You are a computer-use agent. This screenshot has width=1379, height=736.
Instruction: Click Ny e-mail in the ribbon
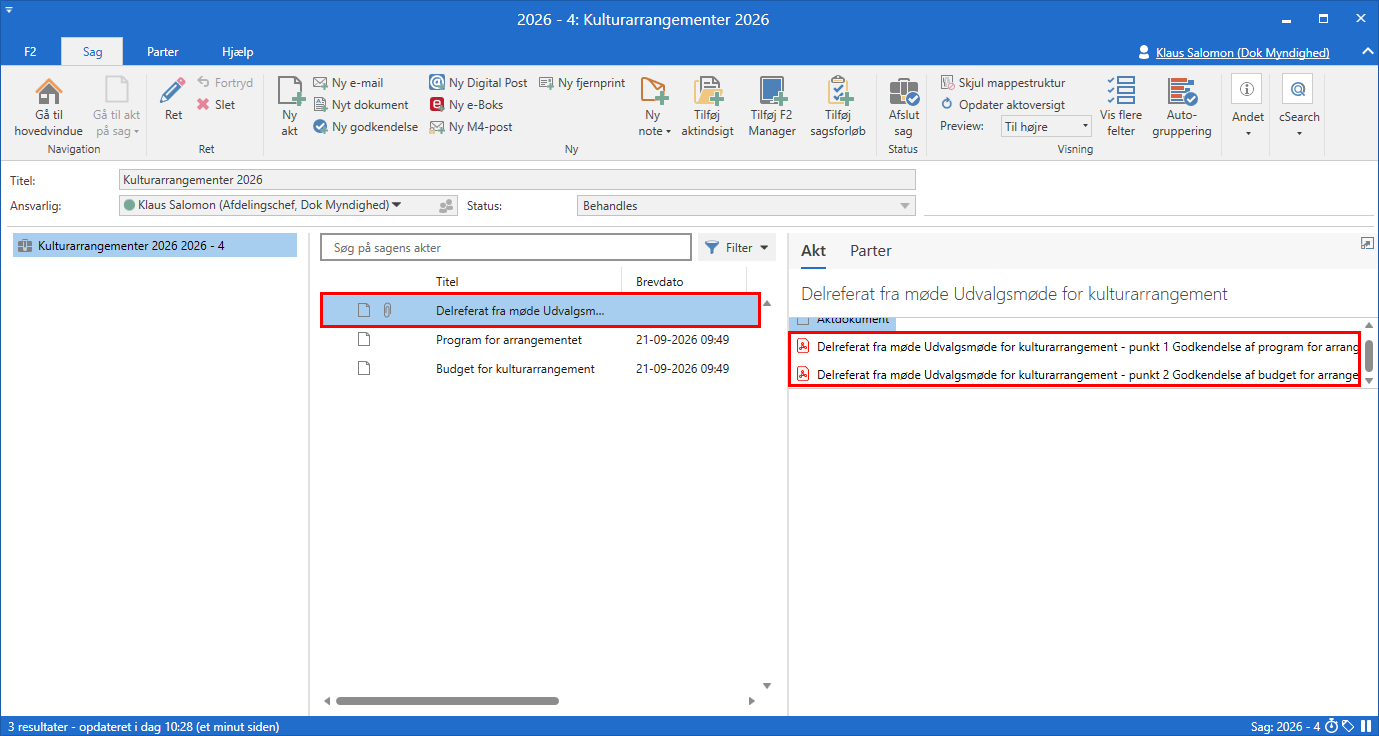click(x=348, y=83)
